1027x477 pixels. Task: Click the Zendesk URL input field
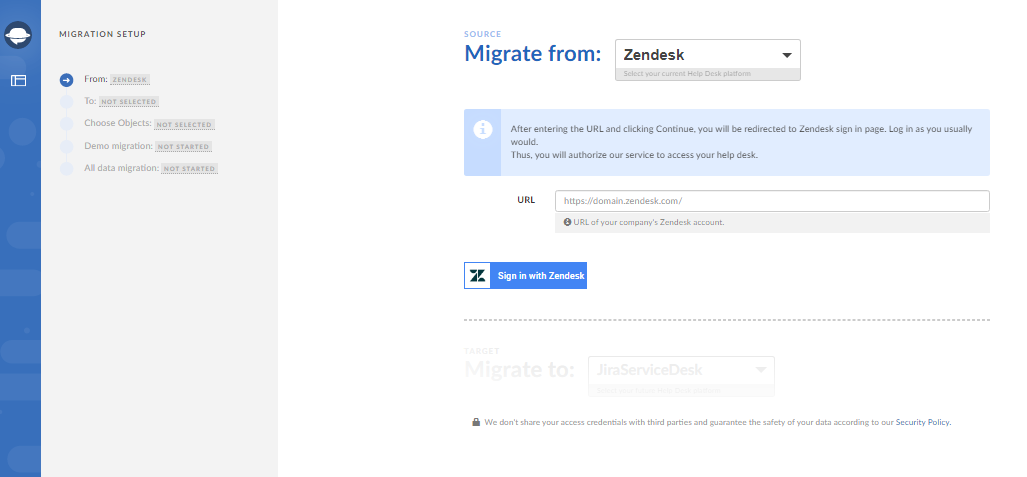771,201
